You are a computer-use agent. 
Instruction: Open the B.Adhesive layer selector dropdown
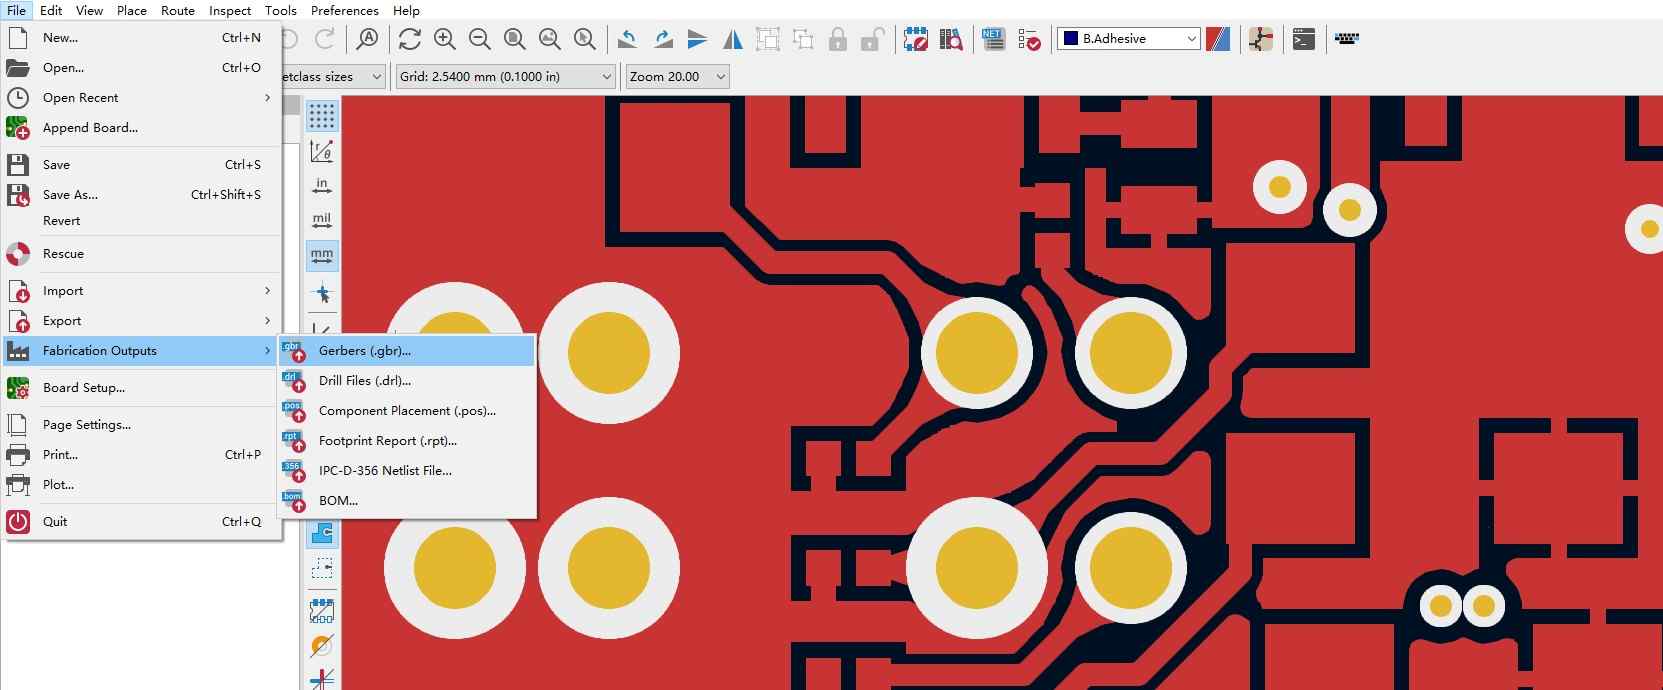(x=1128, y=39)
